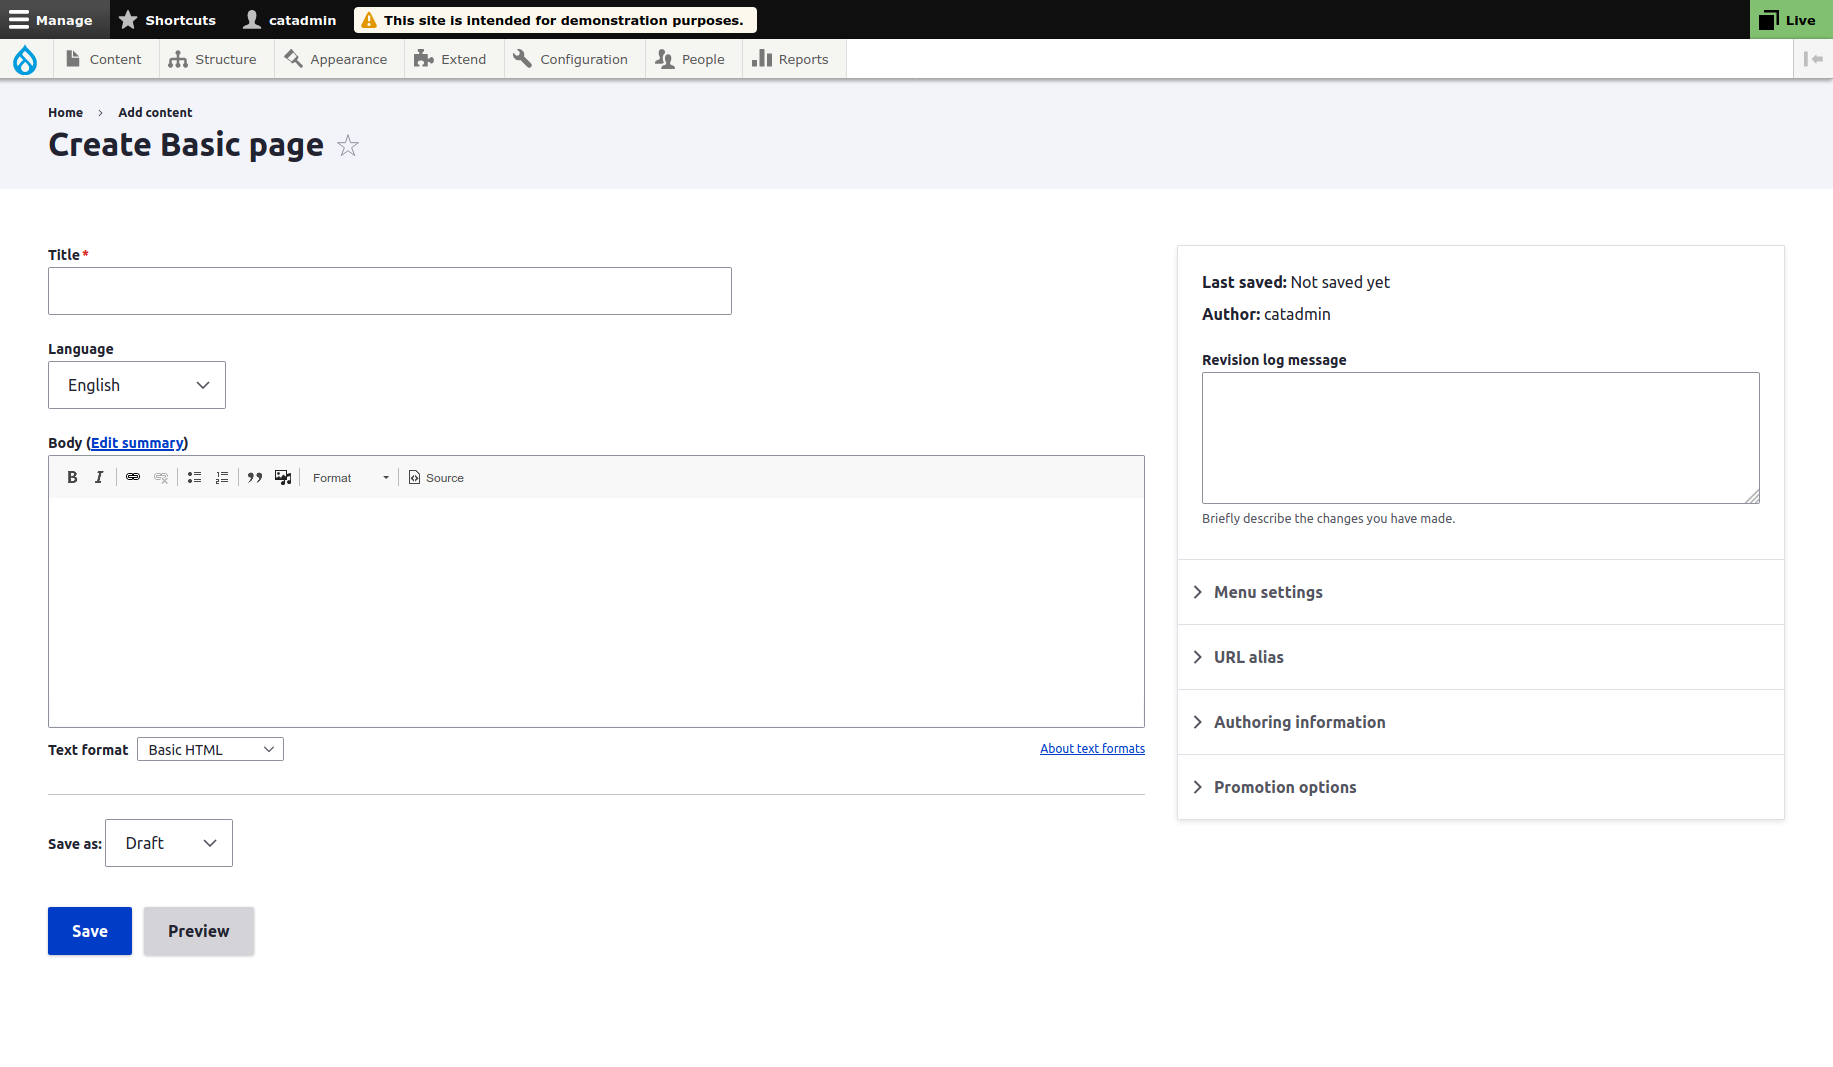Insert a bulleted list in the Body
The image size is (1833, 1067).
coord(194,477)
